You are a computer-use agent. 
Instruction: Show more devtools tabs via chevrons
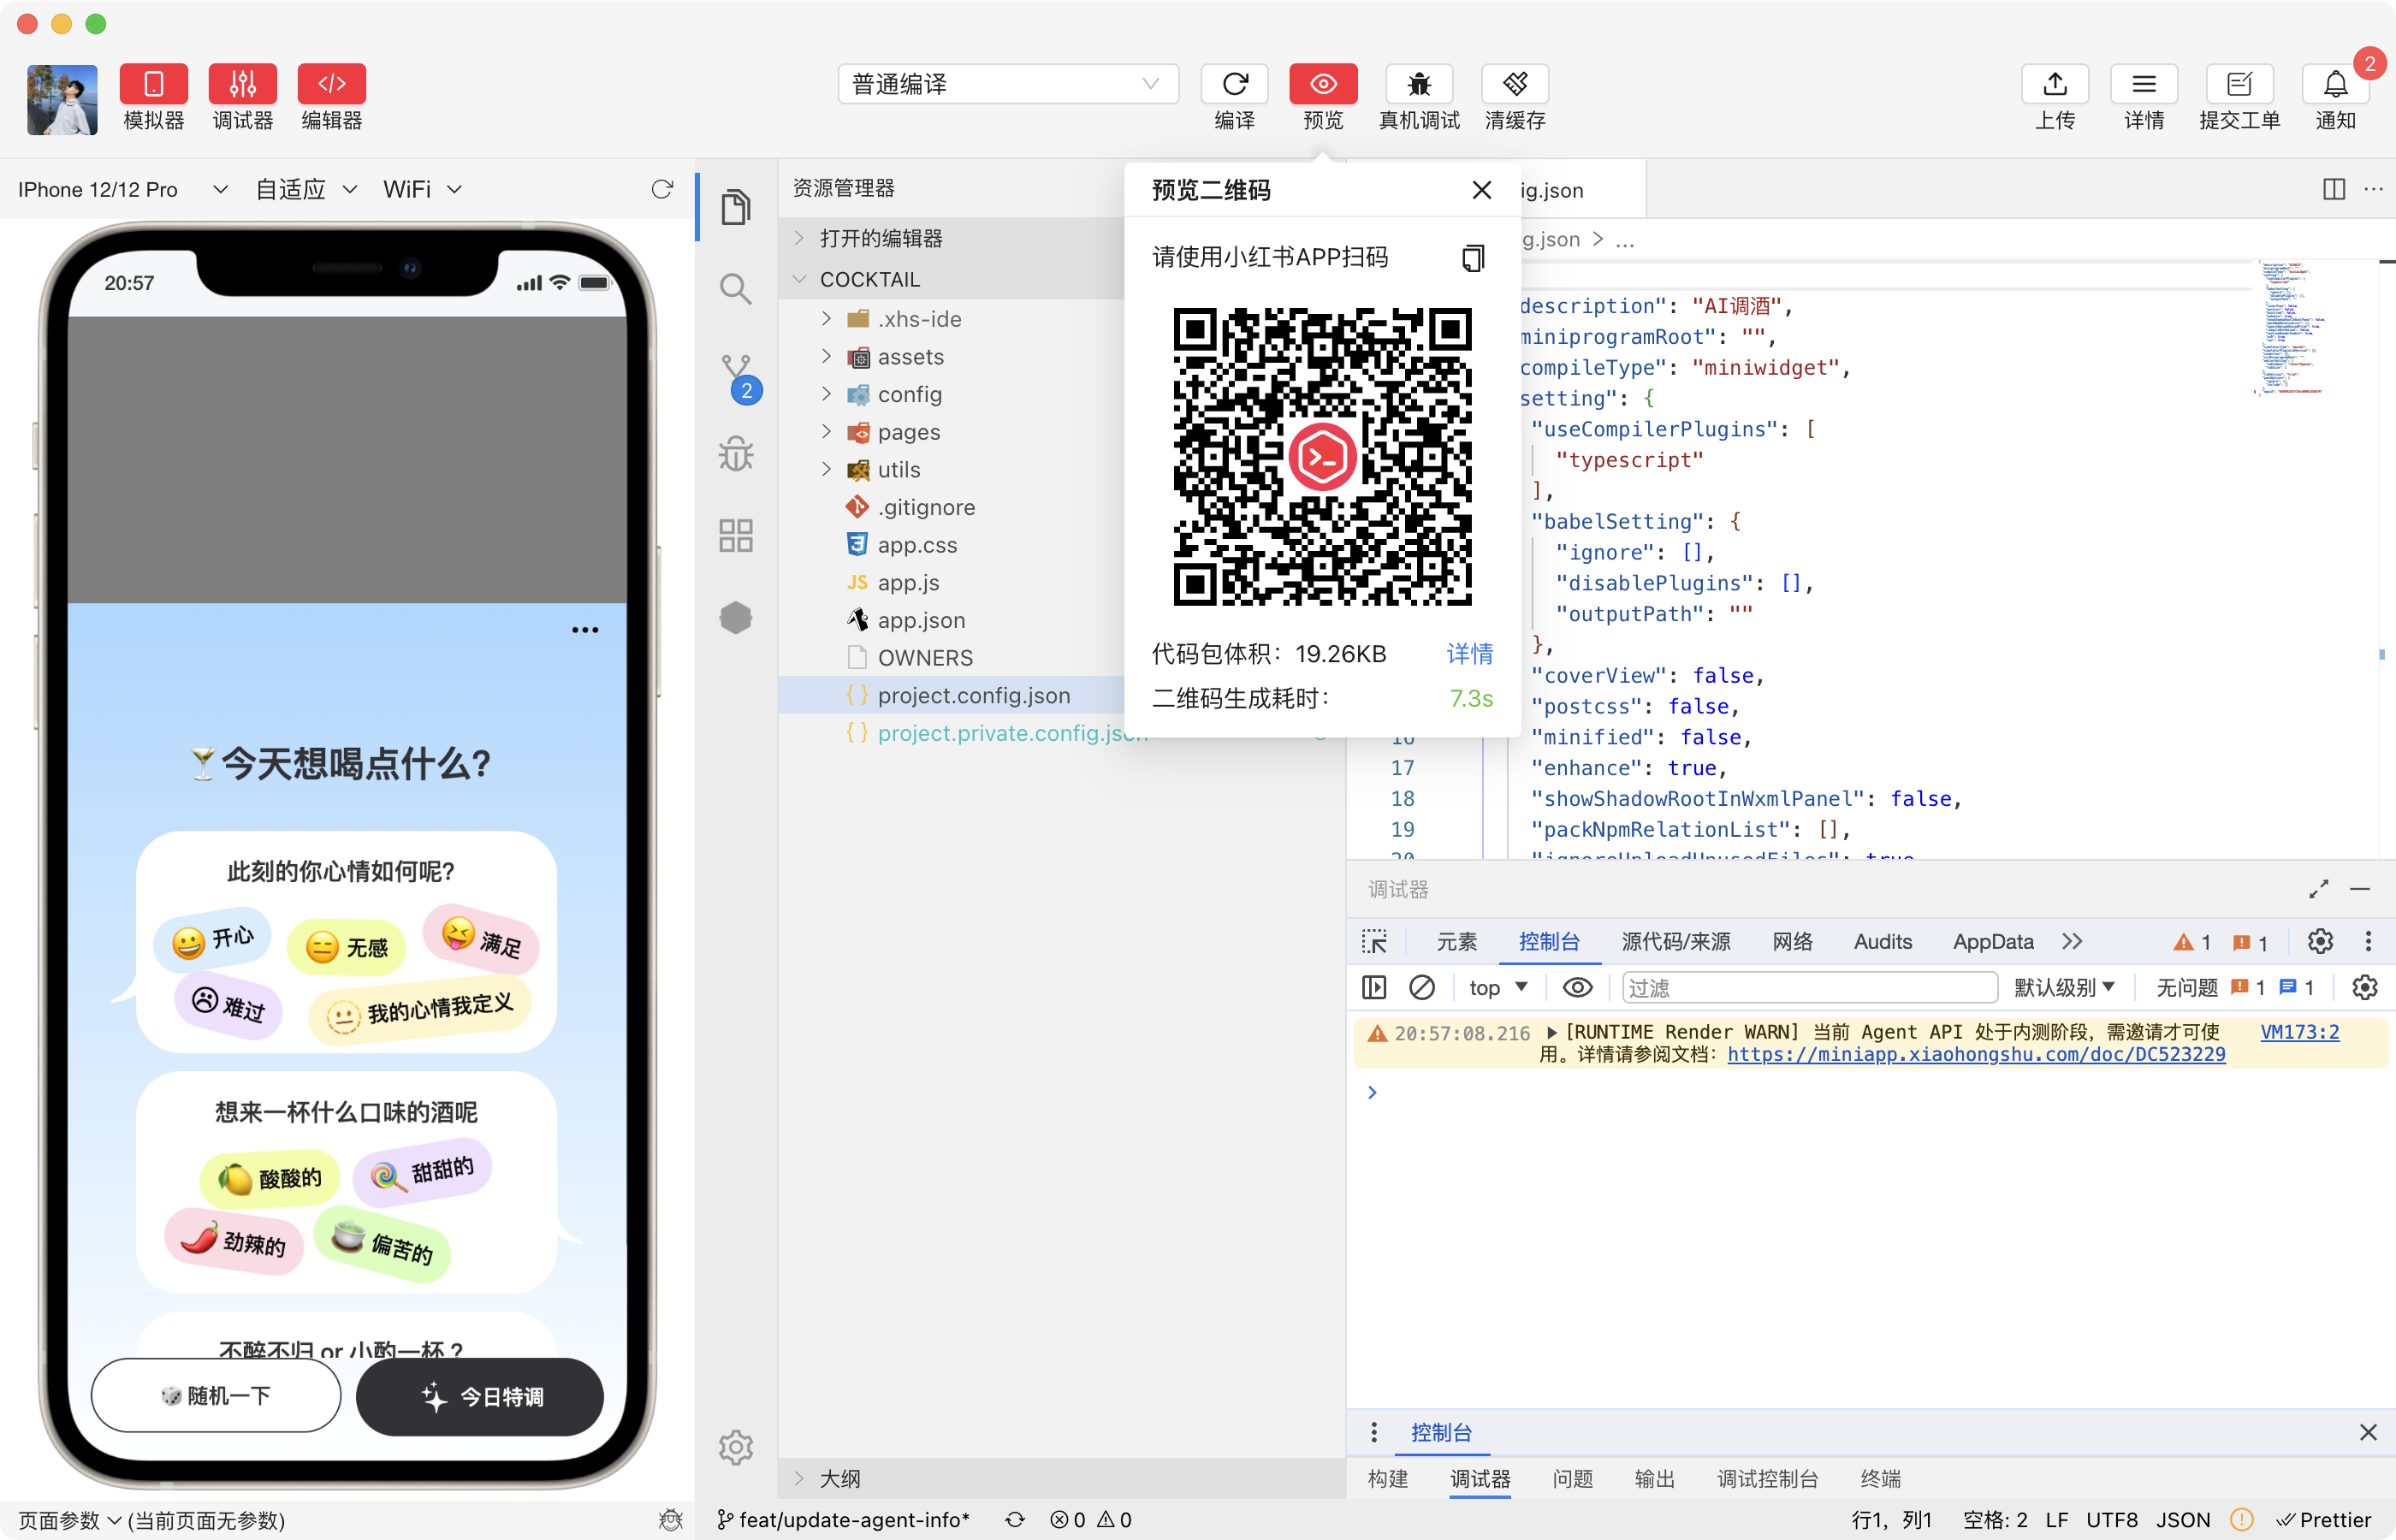(x=2072, y=942)
